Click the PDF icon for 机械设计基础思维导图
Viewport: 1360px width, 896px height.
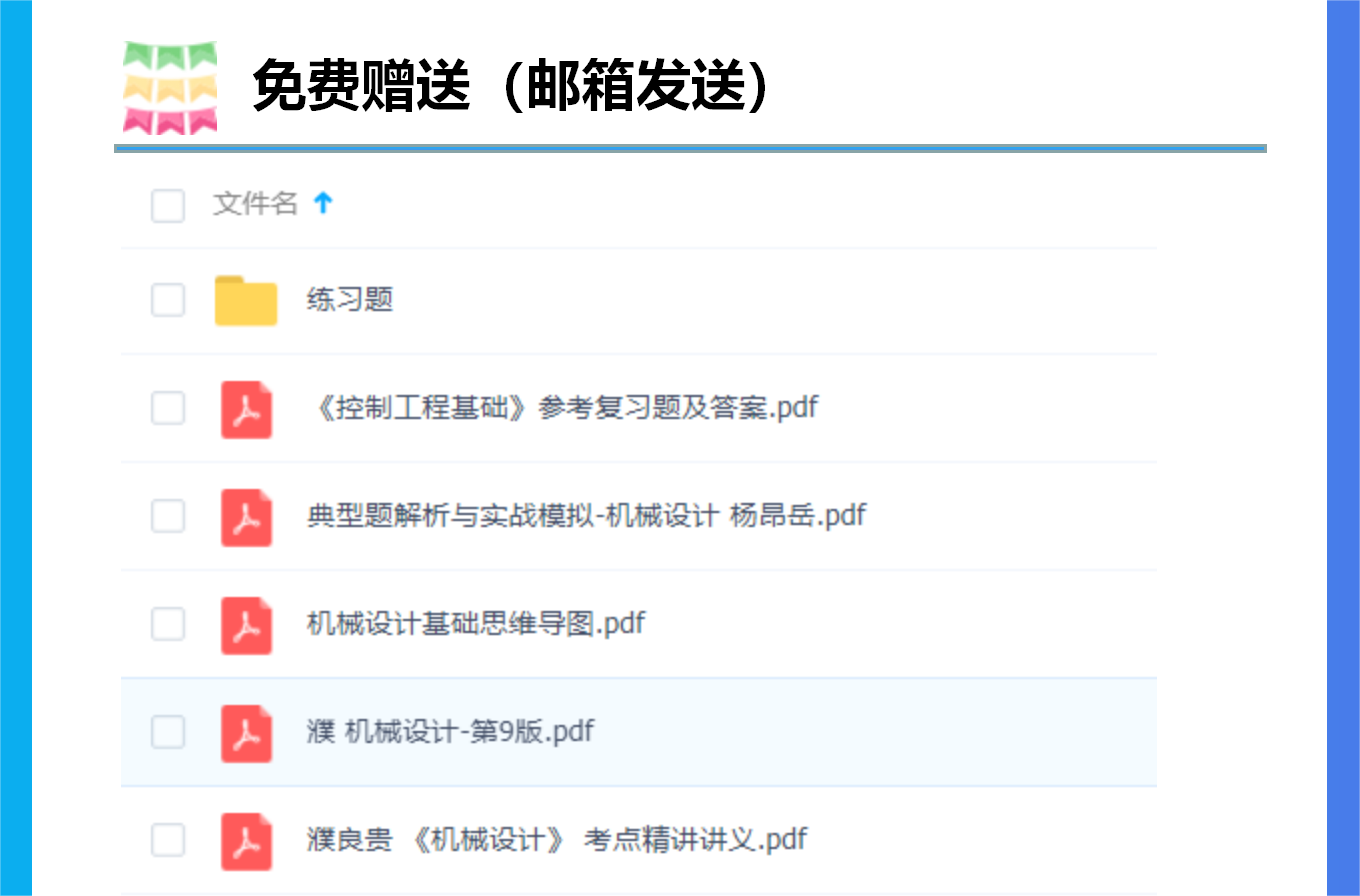(246, 625)
